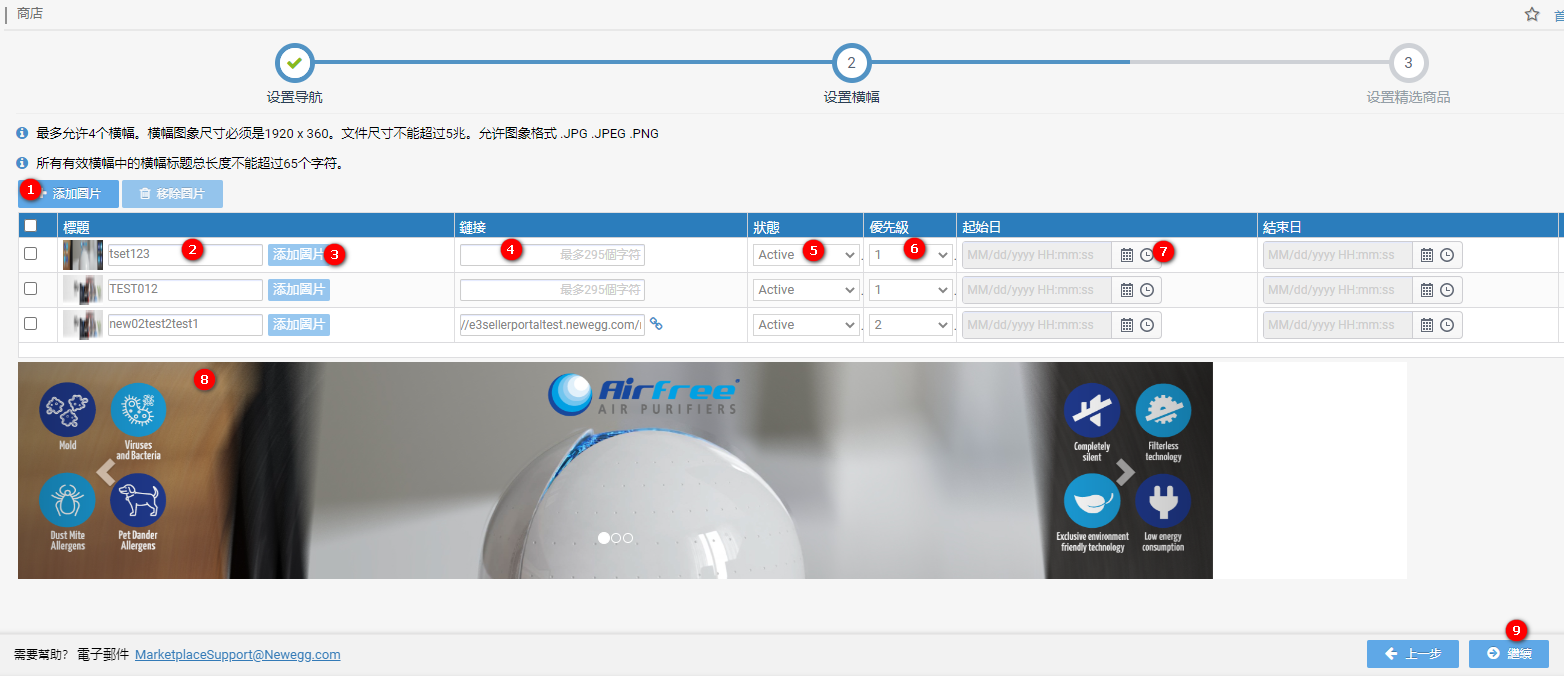The width and height of the screenshot is (1564, 676).
Task: Check the new02test2test1 row checkbox
Action: [x=30, y=324]
